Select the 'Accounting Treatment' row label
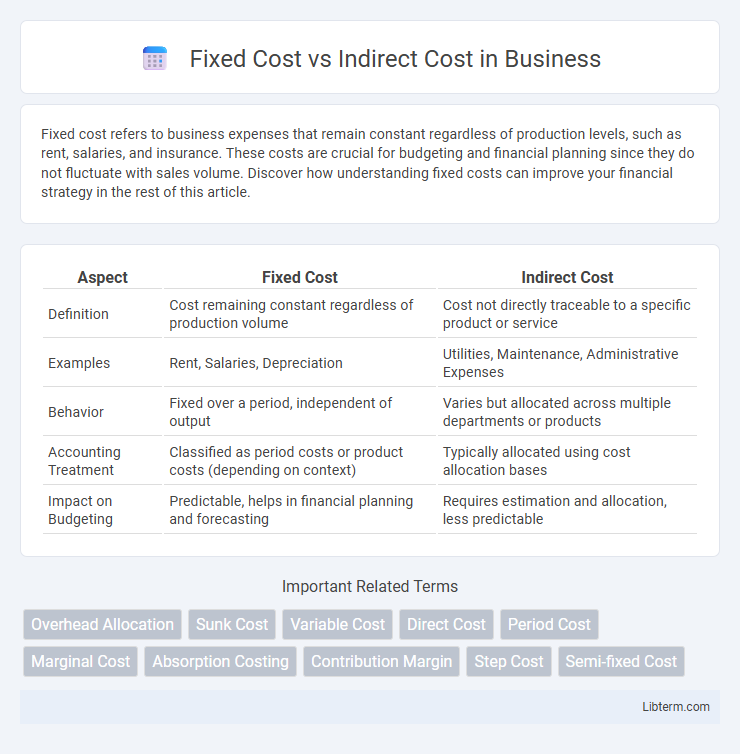Viewport: 740px width, 754px height. [84, 461]
